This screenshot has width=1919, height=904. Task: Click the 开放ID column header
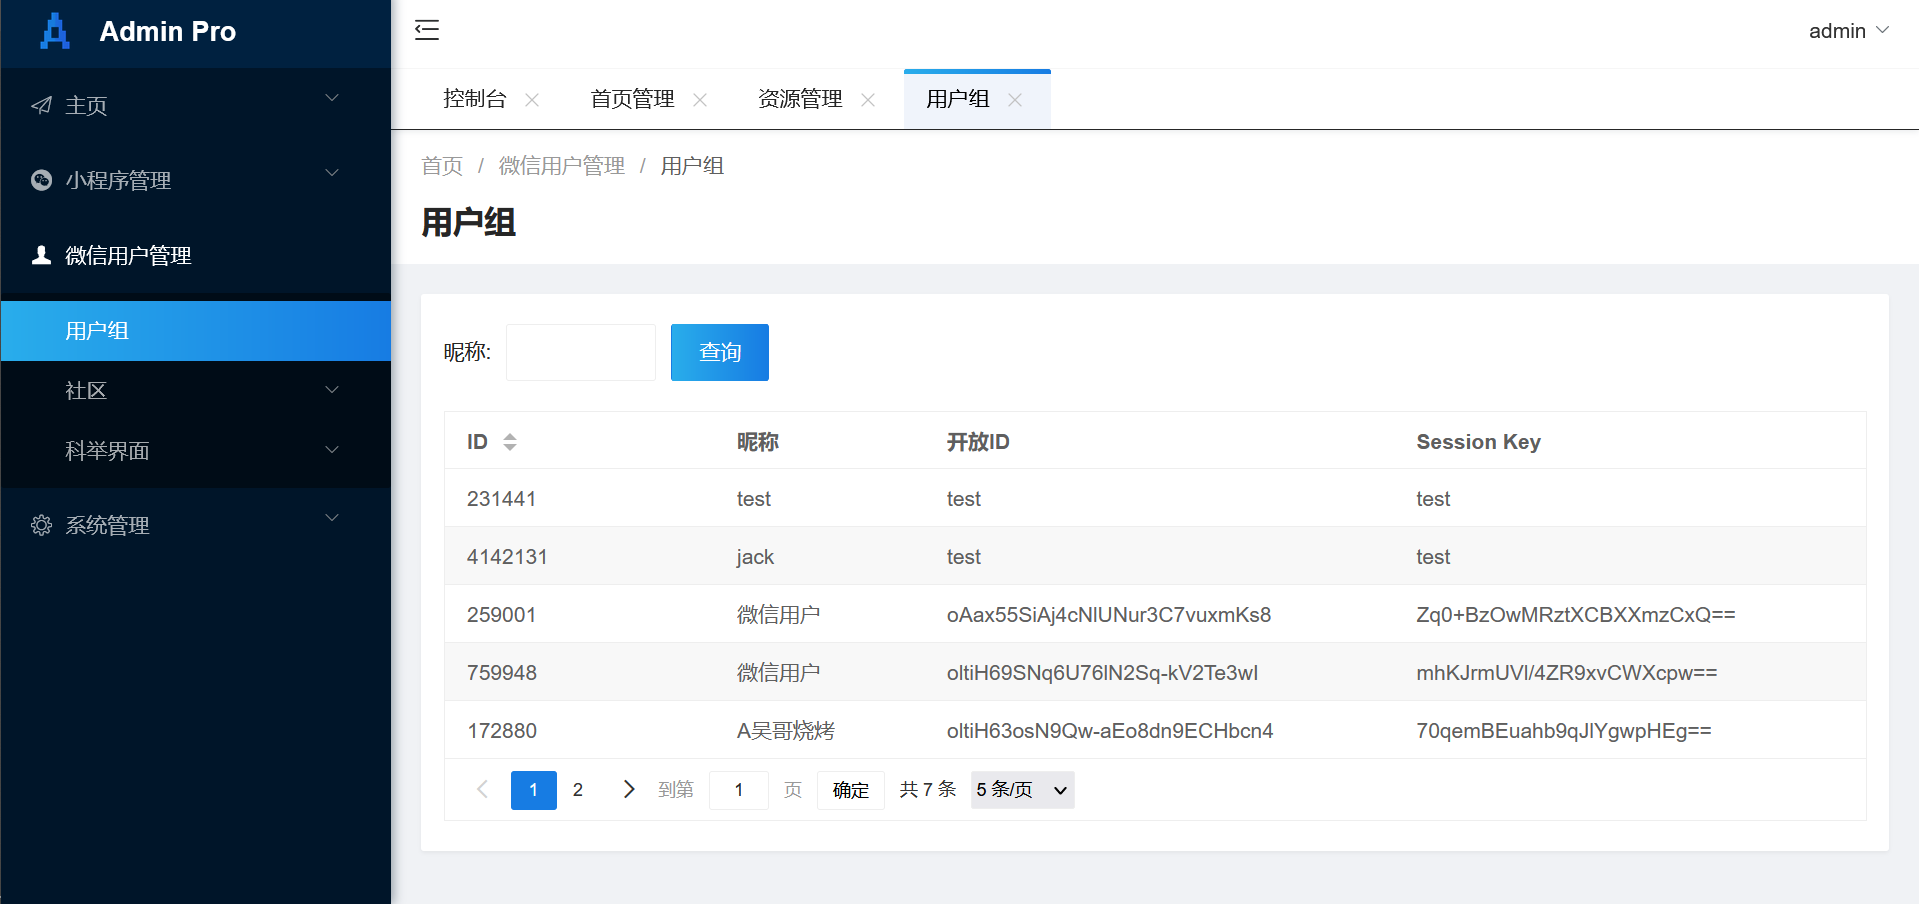click(978, 442)
